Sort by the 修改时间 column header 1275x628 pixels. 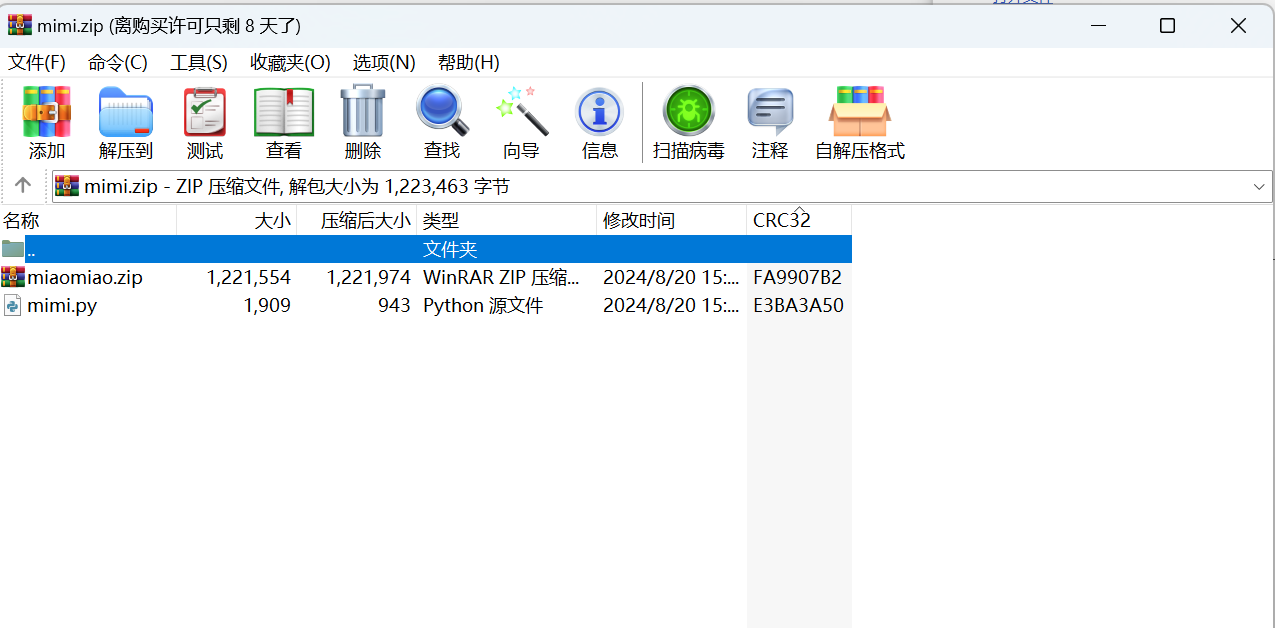(672, 221)
